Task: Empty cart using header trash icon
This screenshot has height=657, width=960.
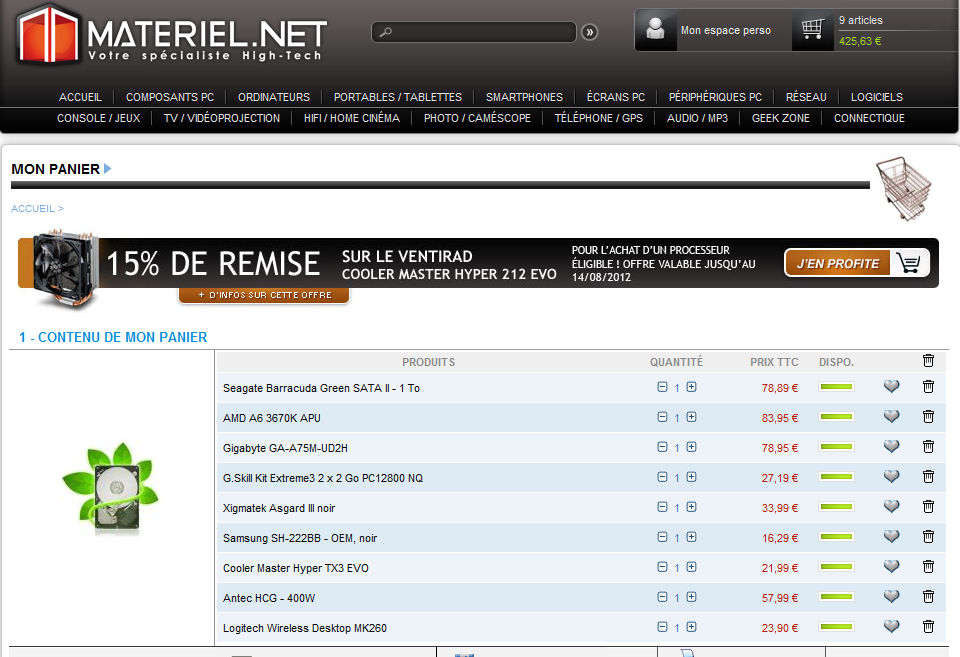Action: [928, 361]
